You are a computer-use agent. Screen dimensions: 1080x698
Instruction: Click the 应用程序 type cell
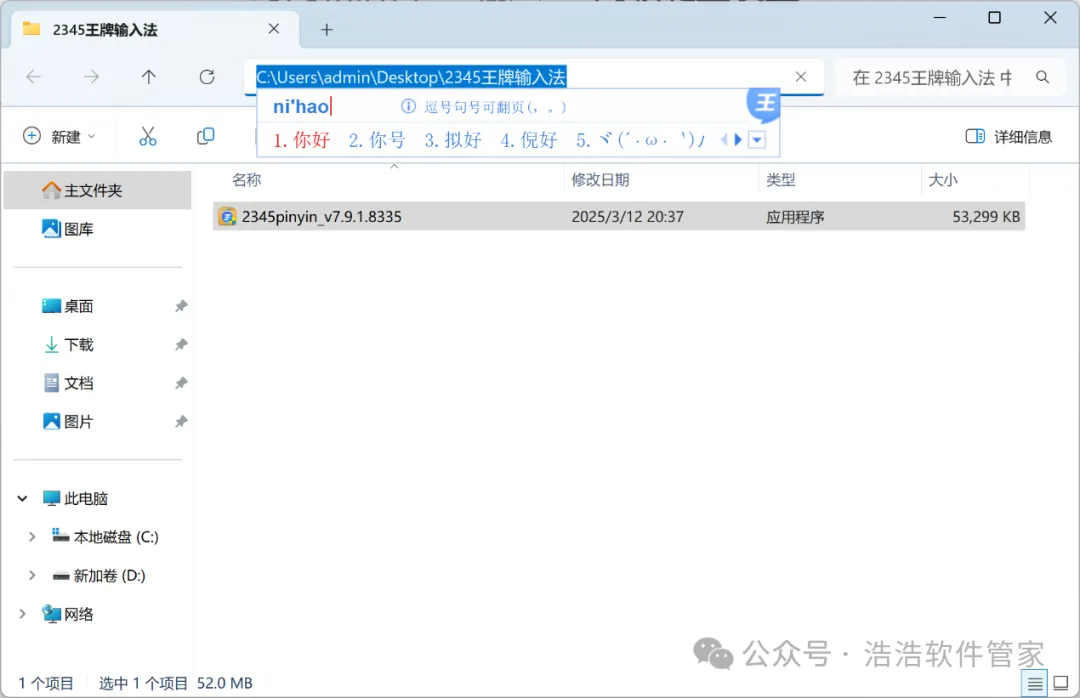(795, 217)
